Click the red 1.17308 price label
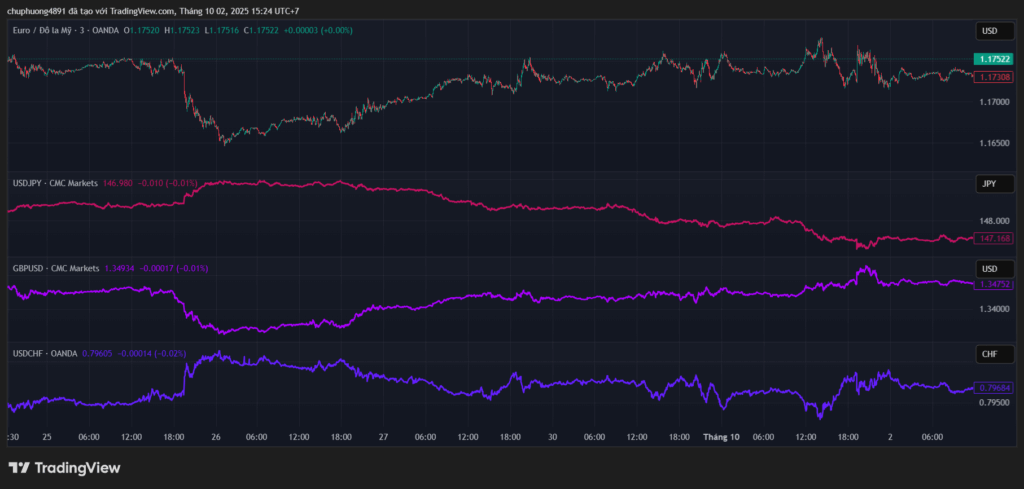This screenshot has height=489, width=1024. tap(993, 77)
